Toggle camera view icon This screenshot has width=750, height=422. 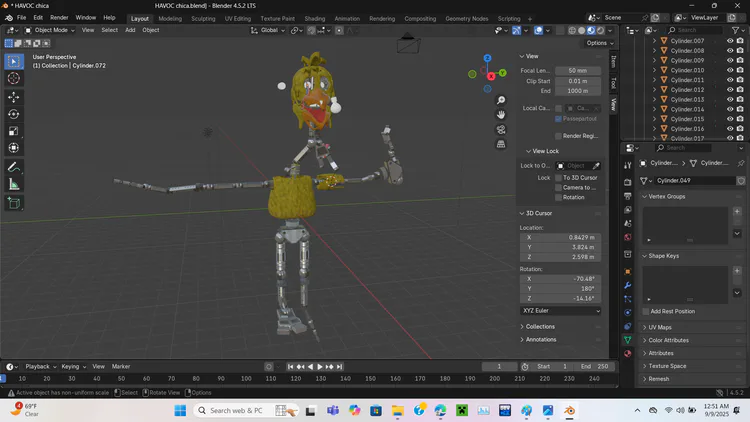tap(501, 130)
